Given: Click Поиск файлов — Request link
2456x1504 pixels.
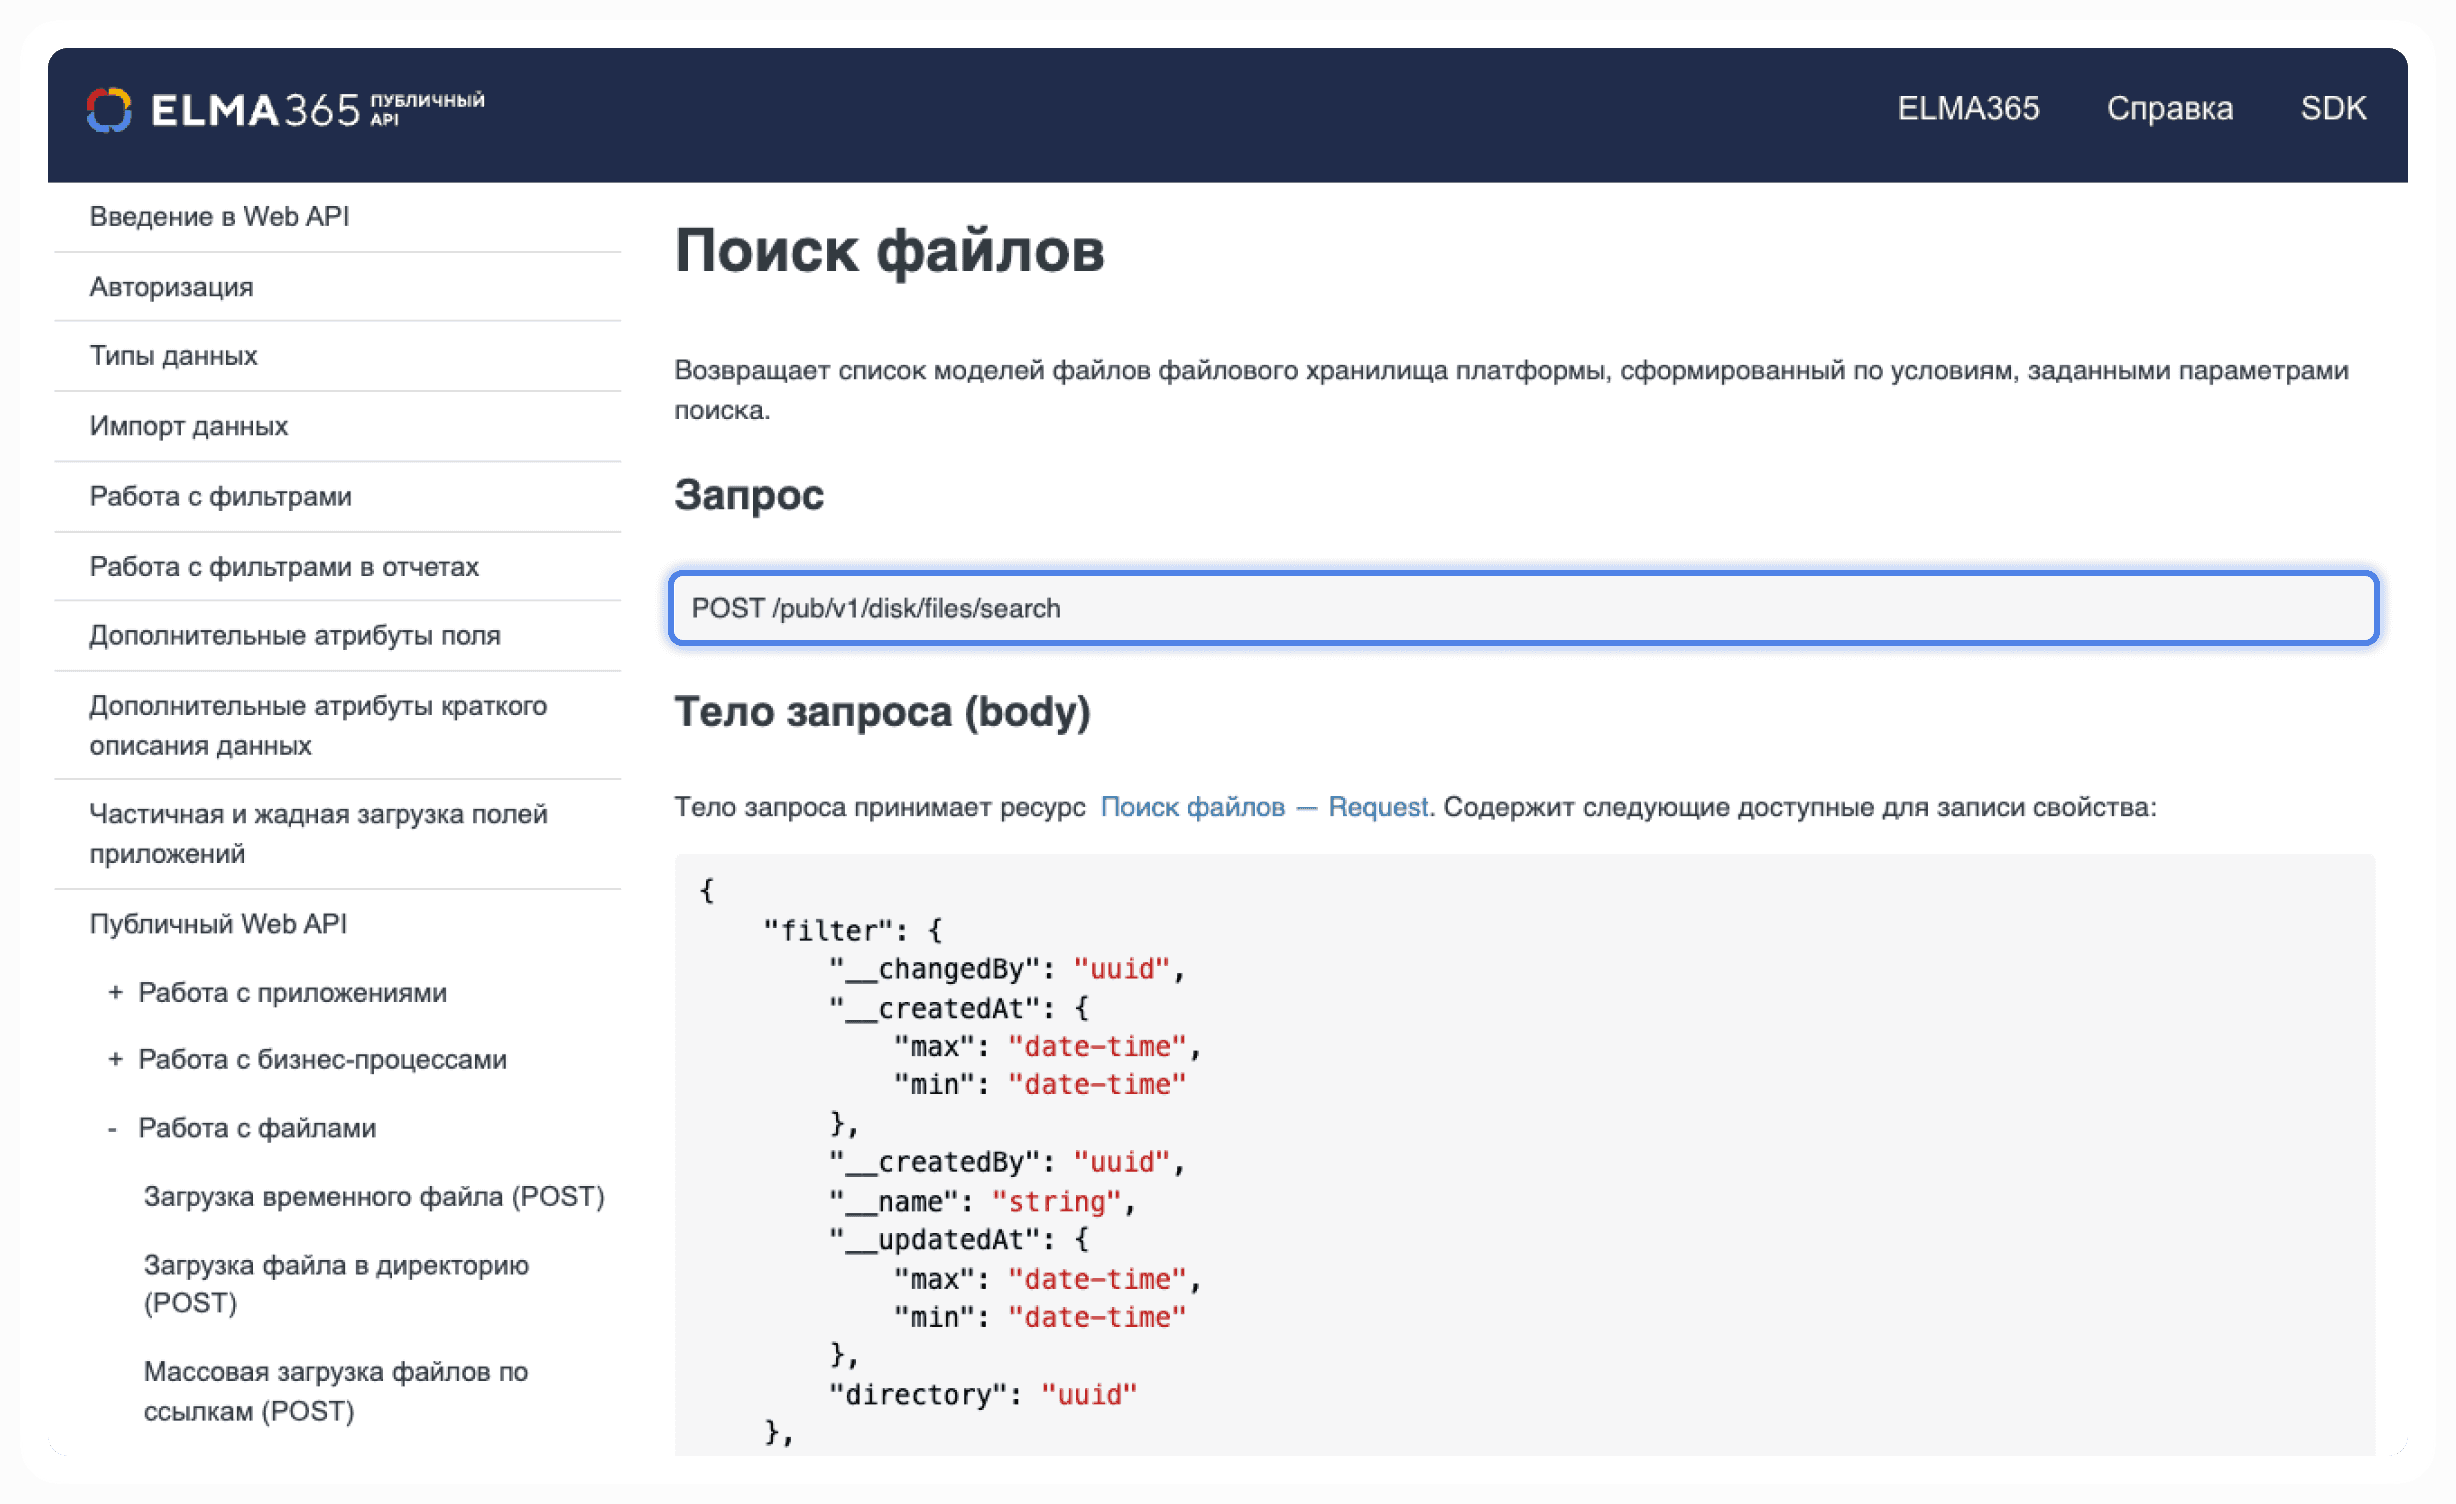Looking at the screenshot, I should point(1264,807).
